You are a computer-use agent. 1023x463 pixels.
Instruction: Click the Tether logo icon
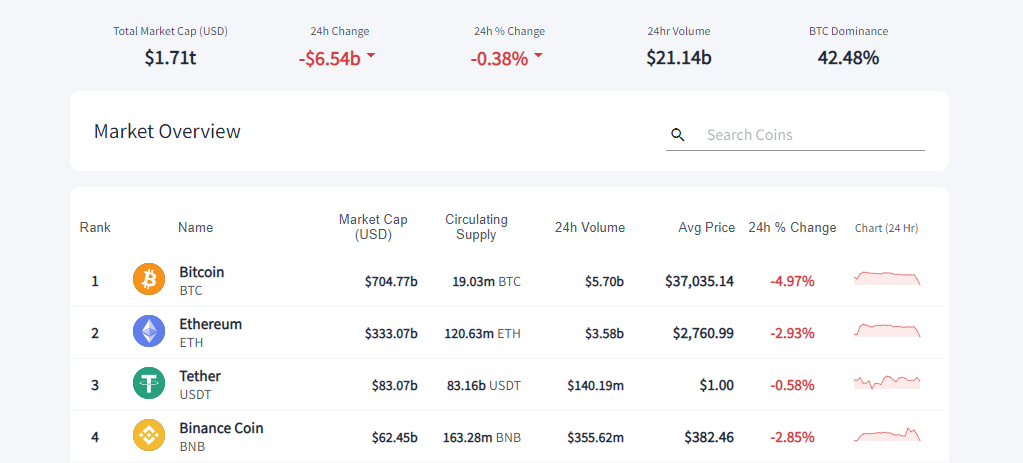[x=149, y=383]
